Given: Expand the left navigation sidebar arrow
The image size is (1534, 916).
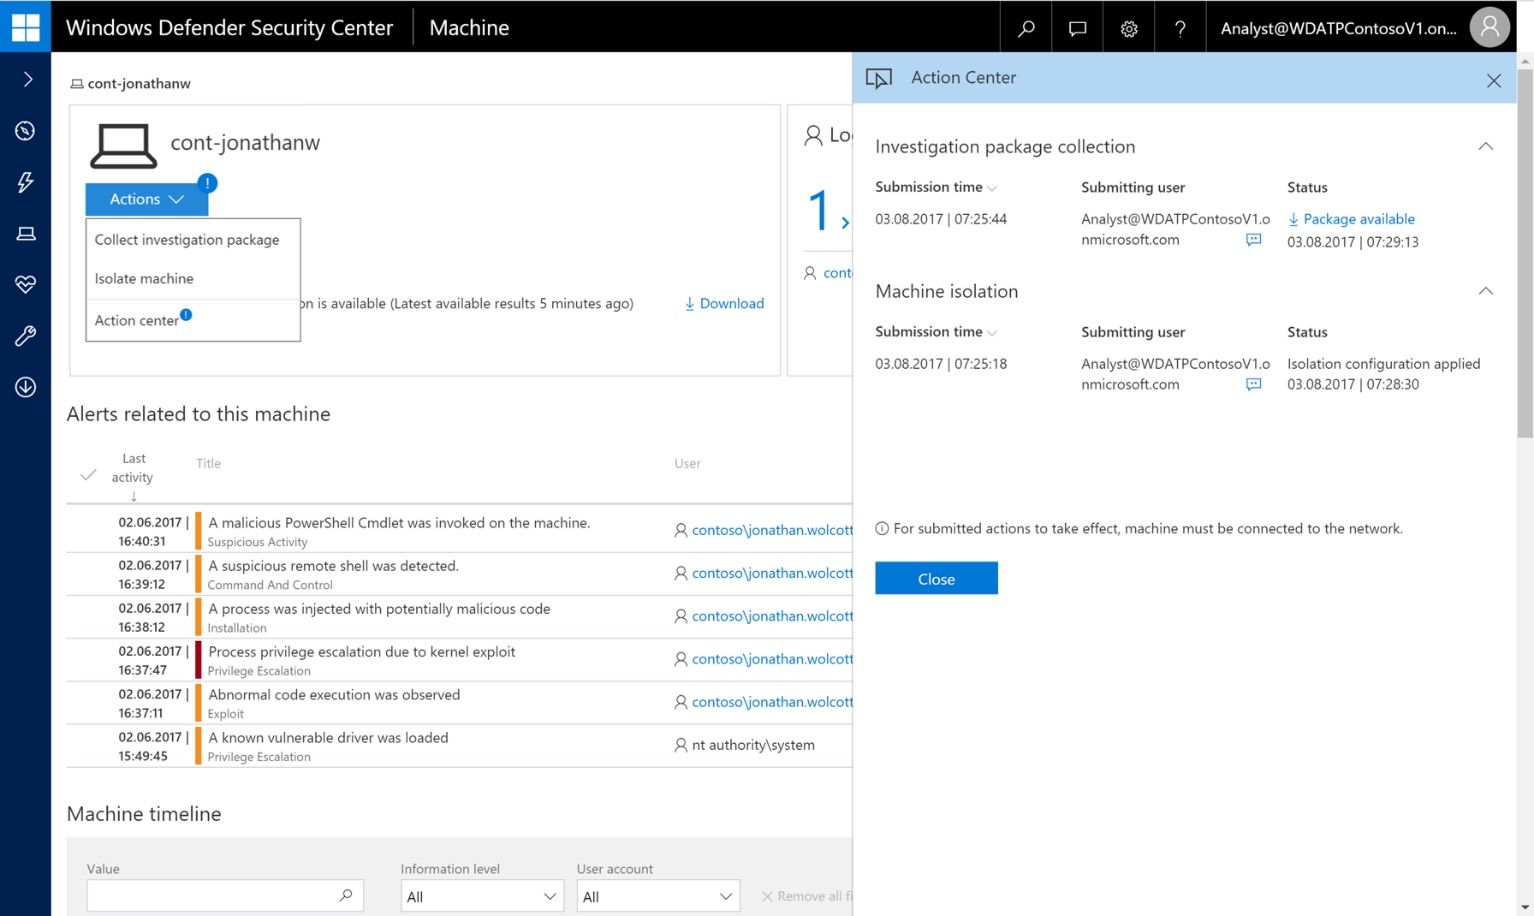Looking at the screenshot, I should [x=27, y=79].
